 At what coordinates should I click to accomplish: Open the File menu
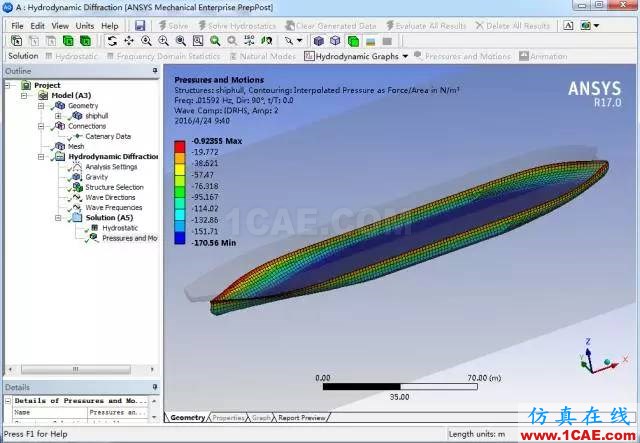tap(17, 26)
